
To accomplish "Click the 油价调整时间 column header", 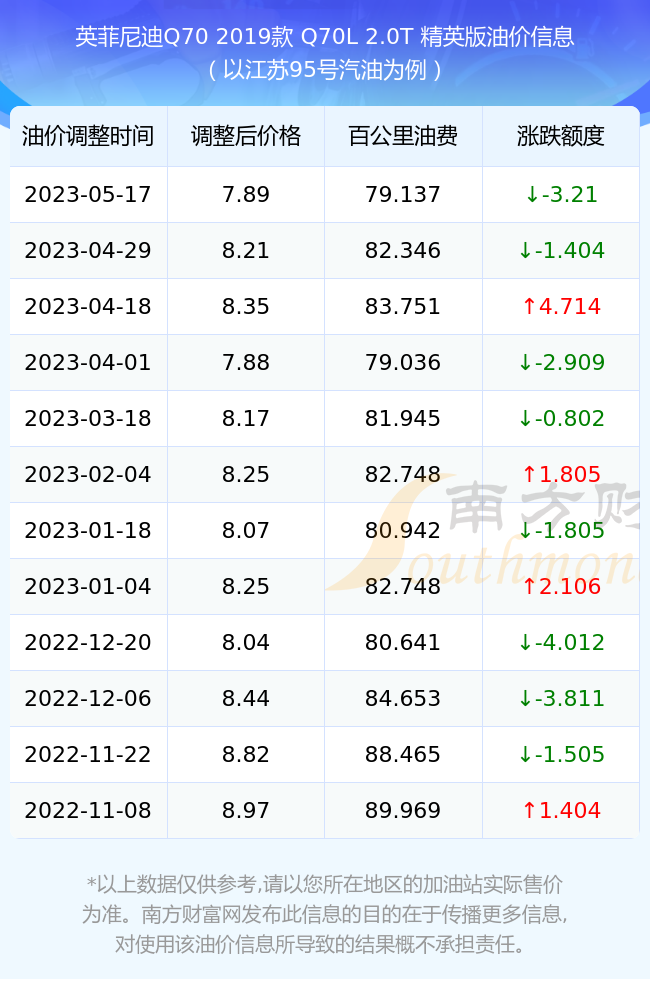I will (x=88, y=136).
